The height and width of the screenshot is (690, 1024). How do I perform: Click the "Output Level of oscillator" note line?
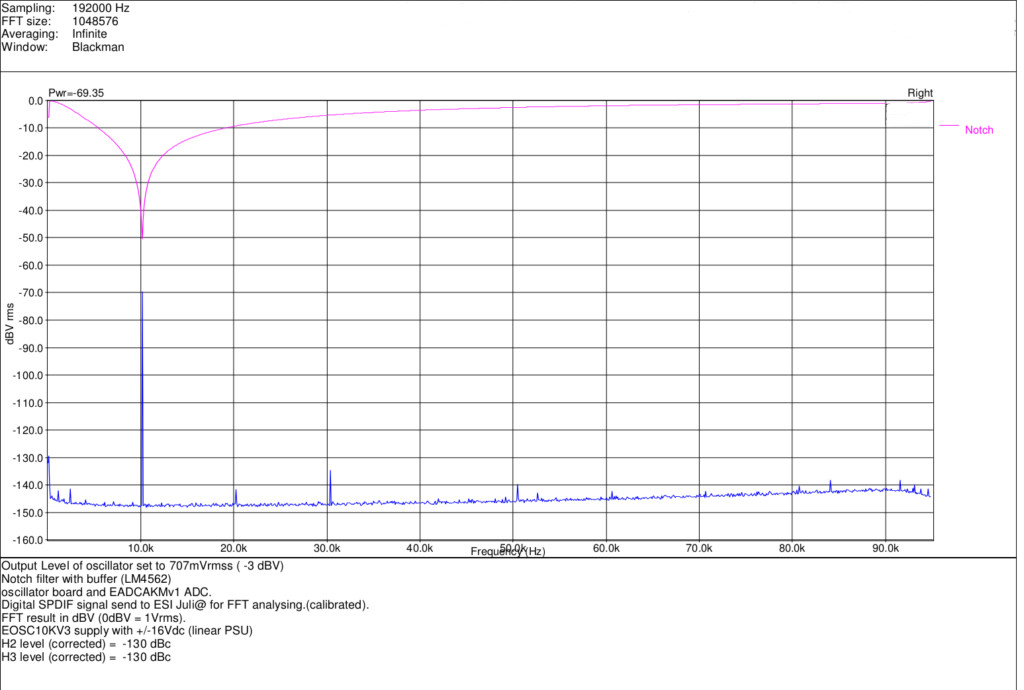coord(143,566)
